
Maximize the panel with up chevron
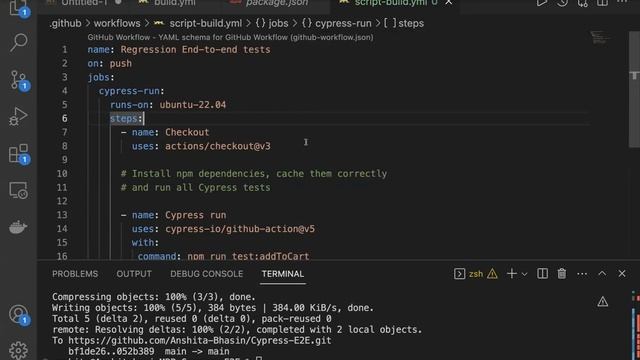[x=602, y=273]
